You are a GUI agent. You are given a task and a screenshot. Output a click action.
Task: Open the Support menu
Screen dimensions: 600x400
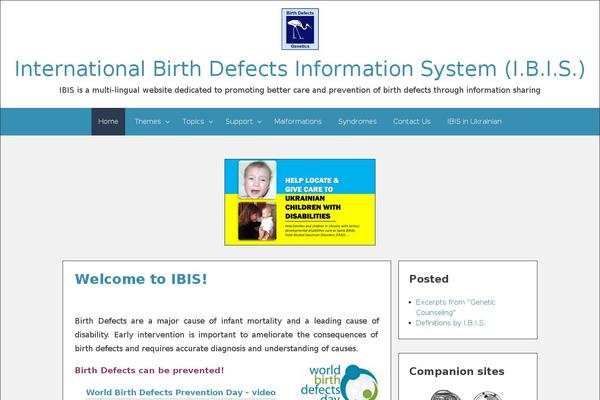[x=239, y=121]
